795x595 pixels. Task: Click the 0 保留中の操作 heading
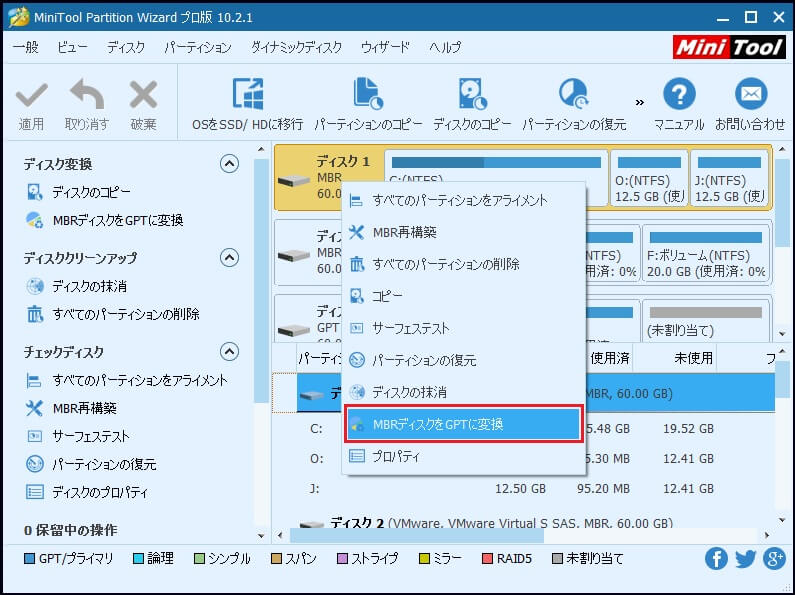click(x=70, y=530)
